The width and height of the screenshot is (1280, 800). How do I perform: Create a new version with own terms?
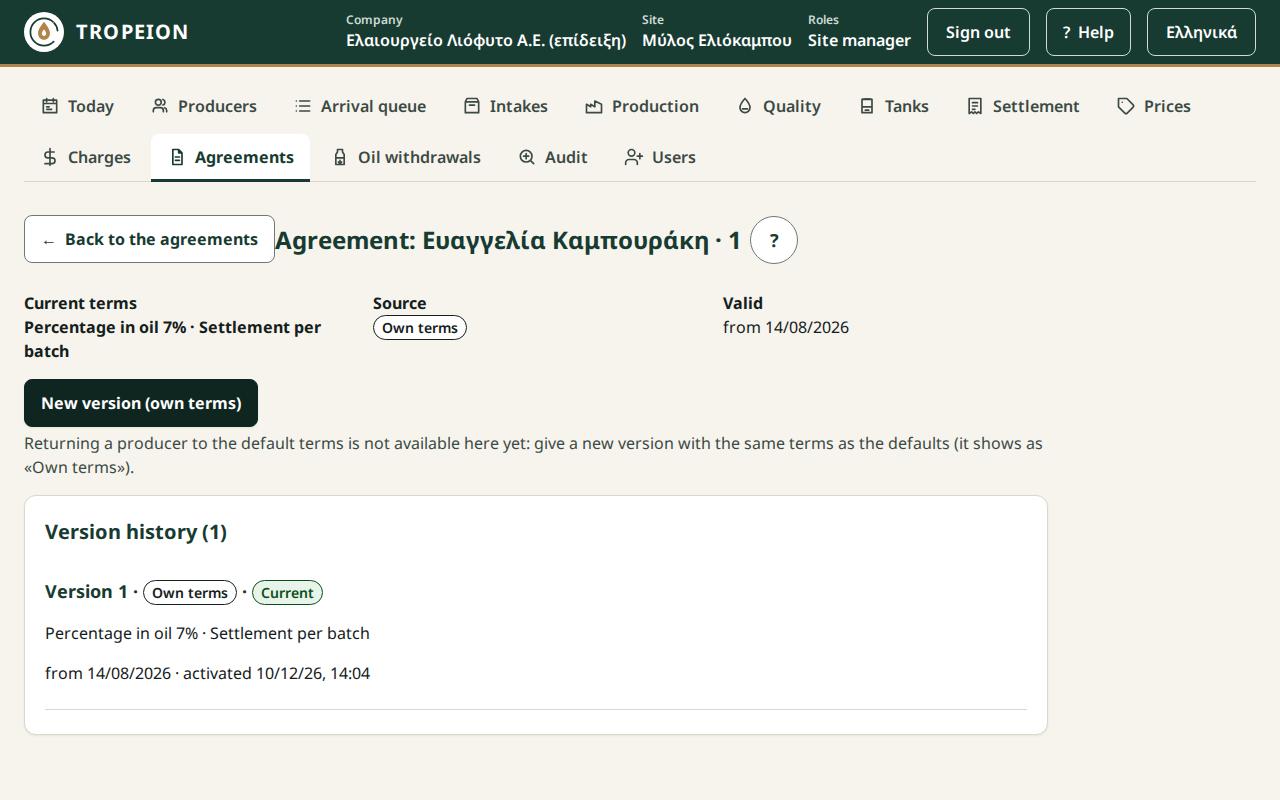(141, 403)
